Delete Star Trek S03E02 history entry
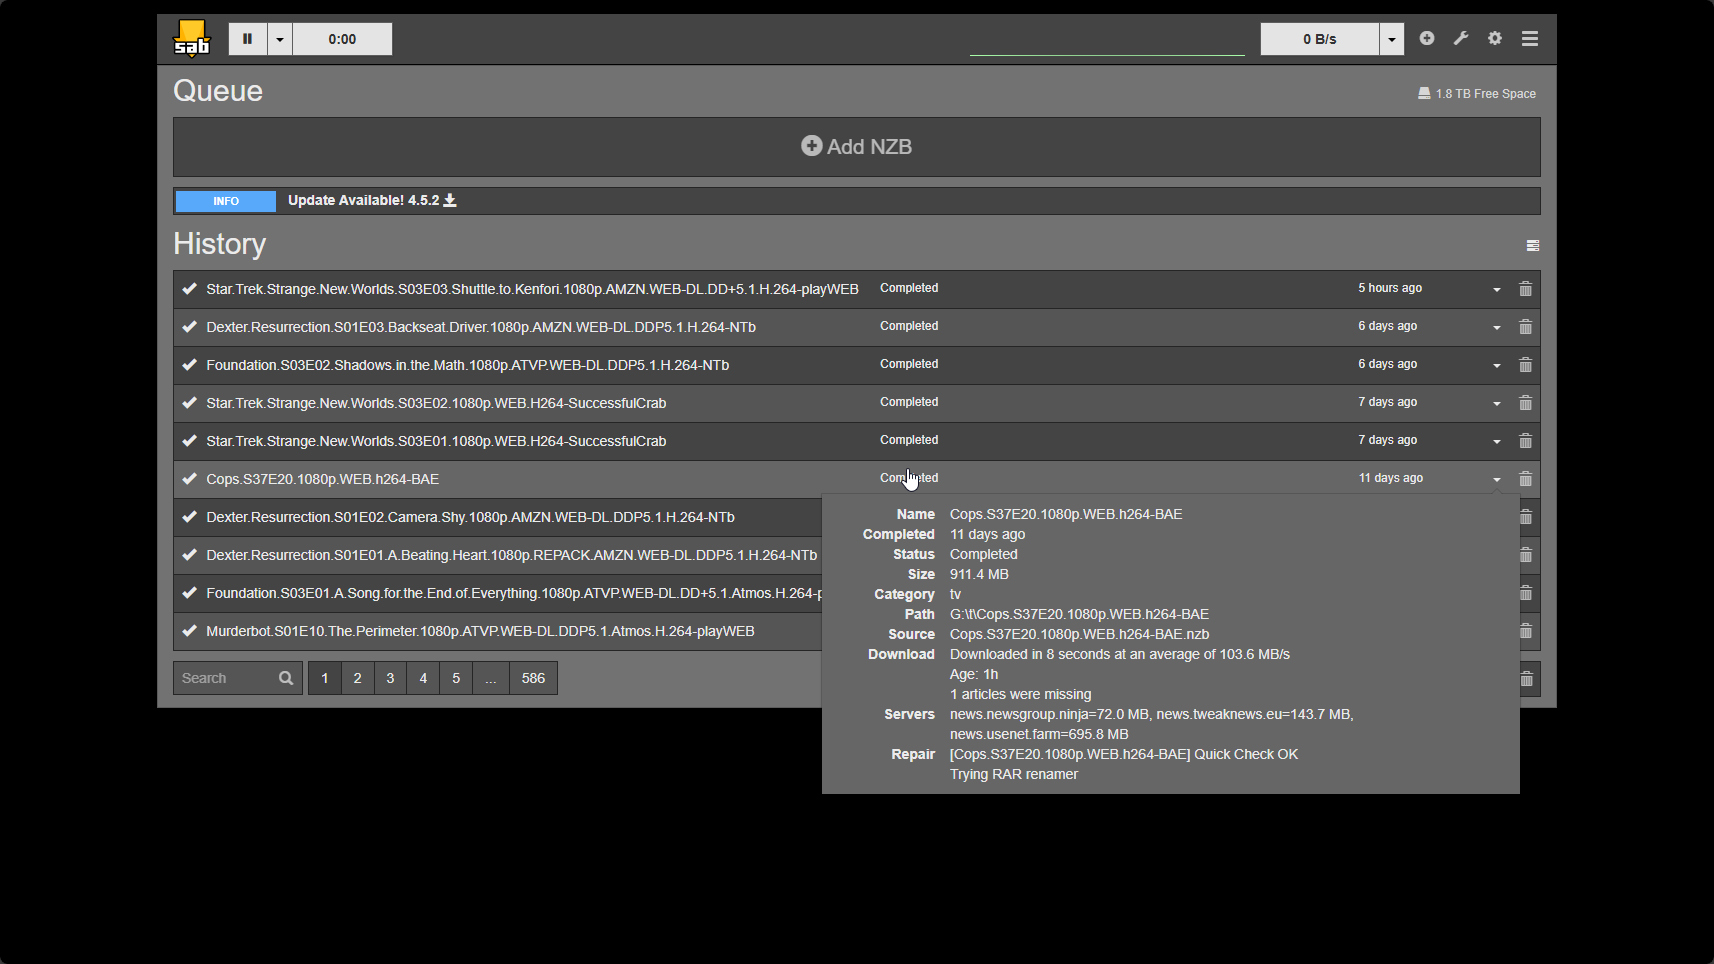The width and height of the screenshot is (1714, 964). tap(1525, 403)
